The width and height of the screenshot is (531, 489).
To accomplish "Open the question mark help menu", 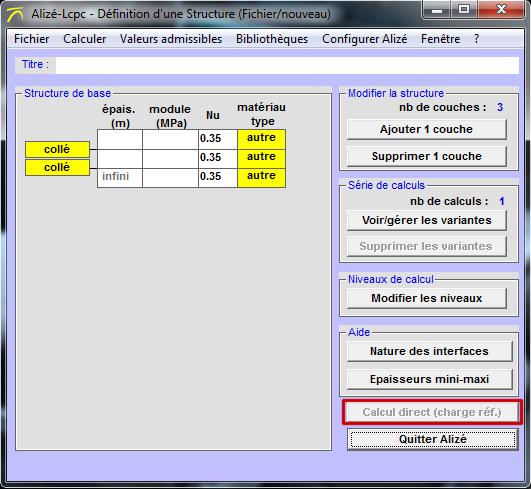I will point(476,39).
